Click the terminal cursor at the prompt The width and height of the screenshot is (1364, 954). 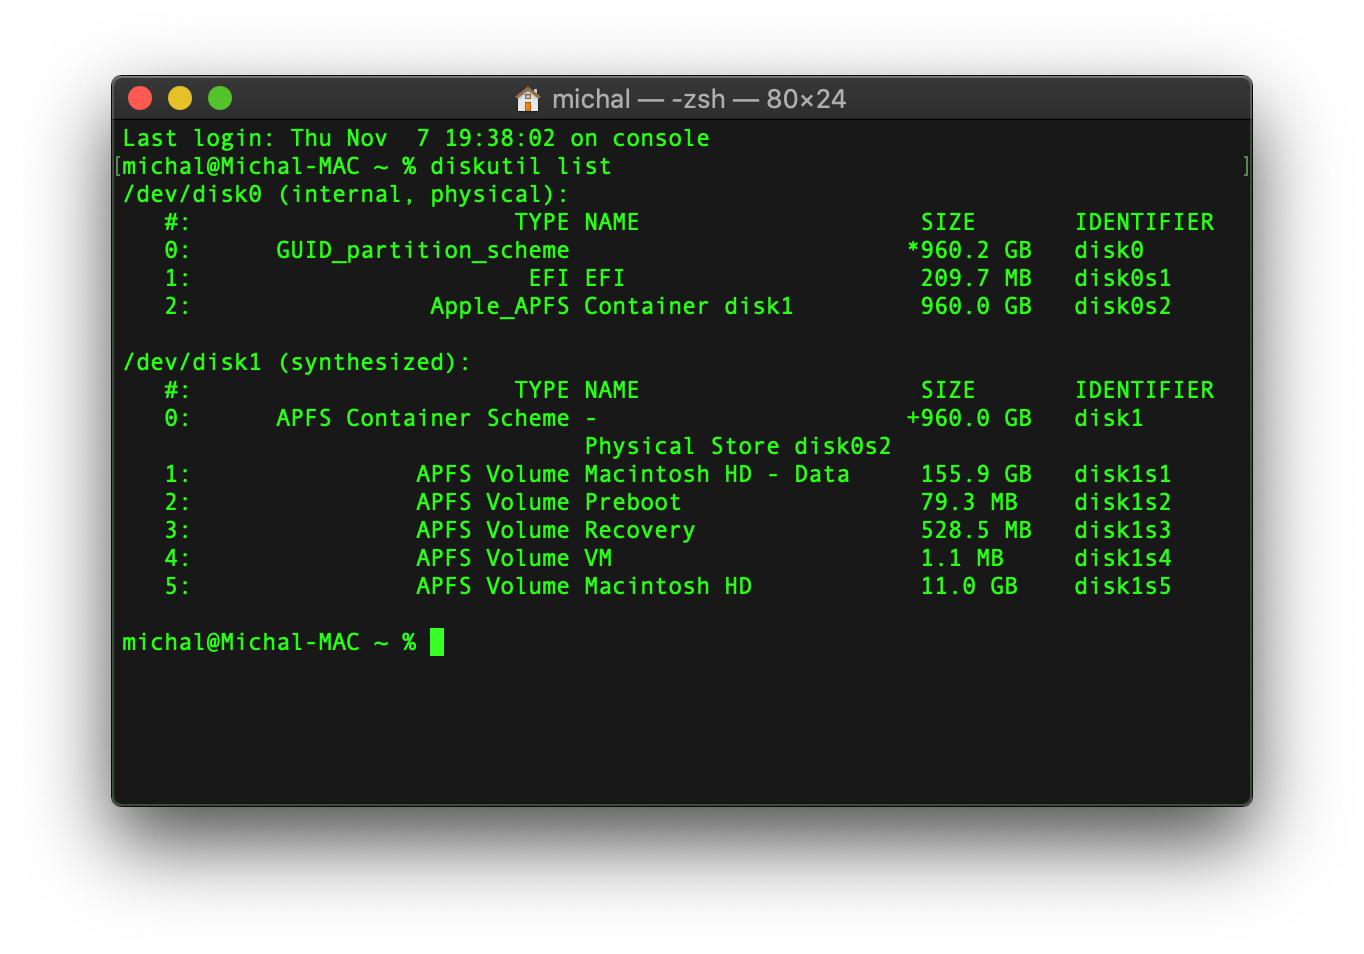pos(437,642)
